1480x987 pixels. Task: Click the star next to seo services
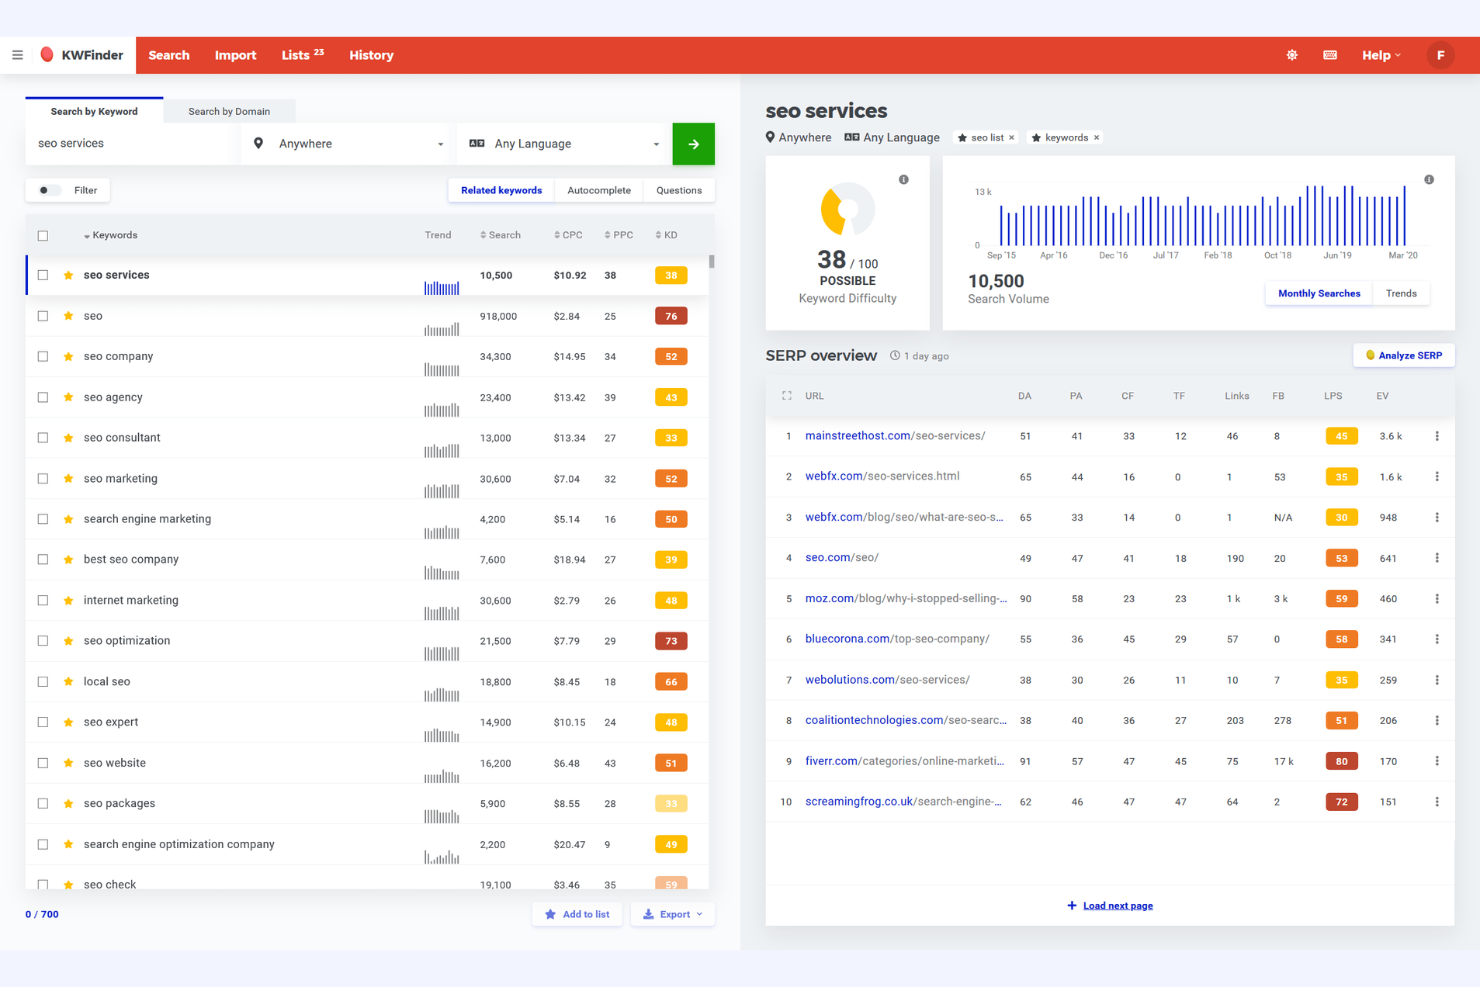(68, 275)
